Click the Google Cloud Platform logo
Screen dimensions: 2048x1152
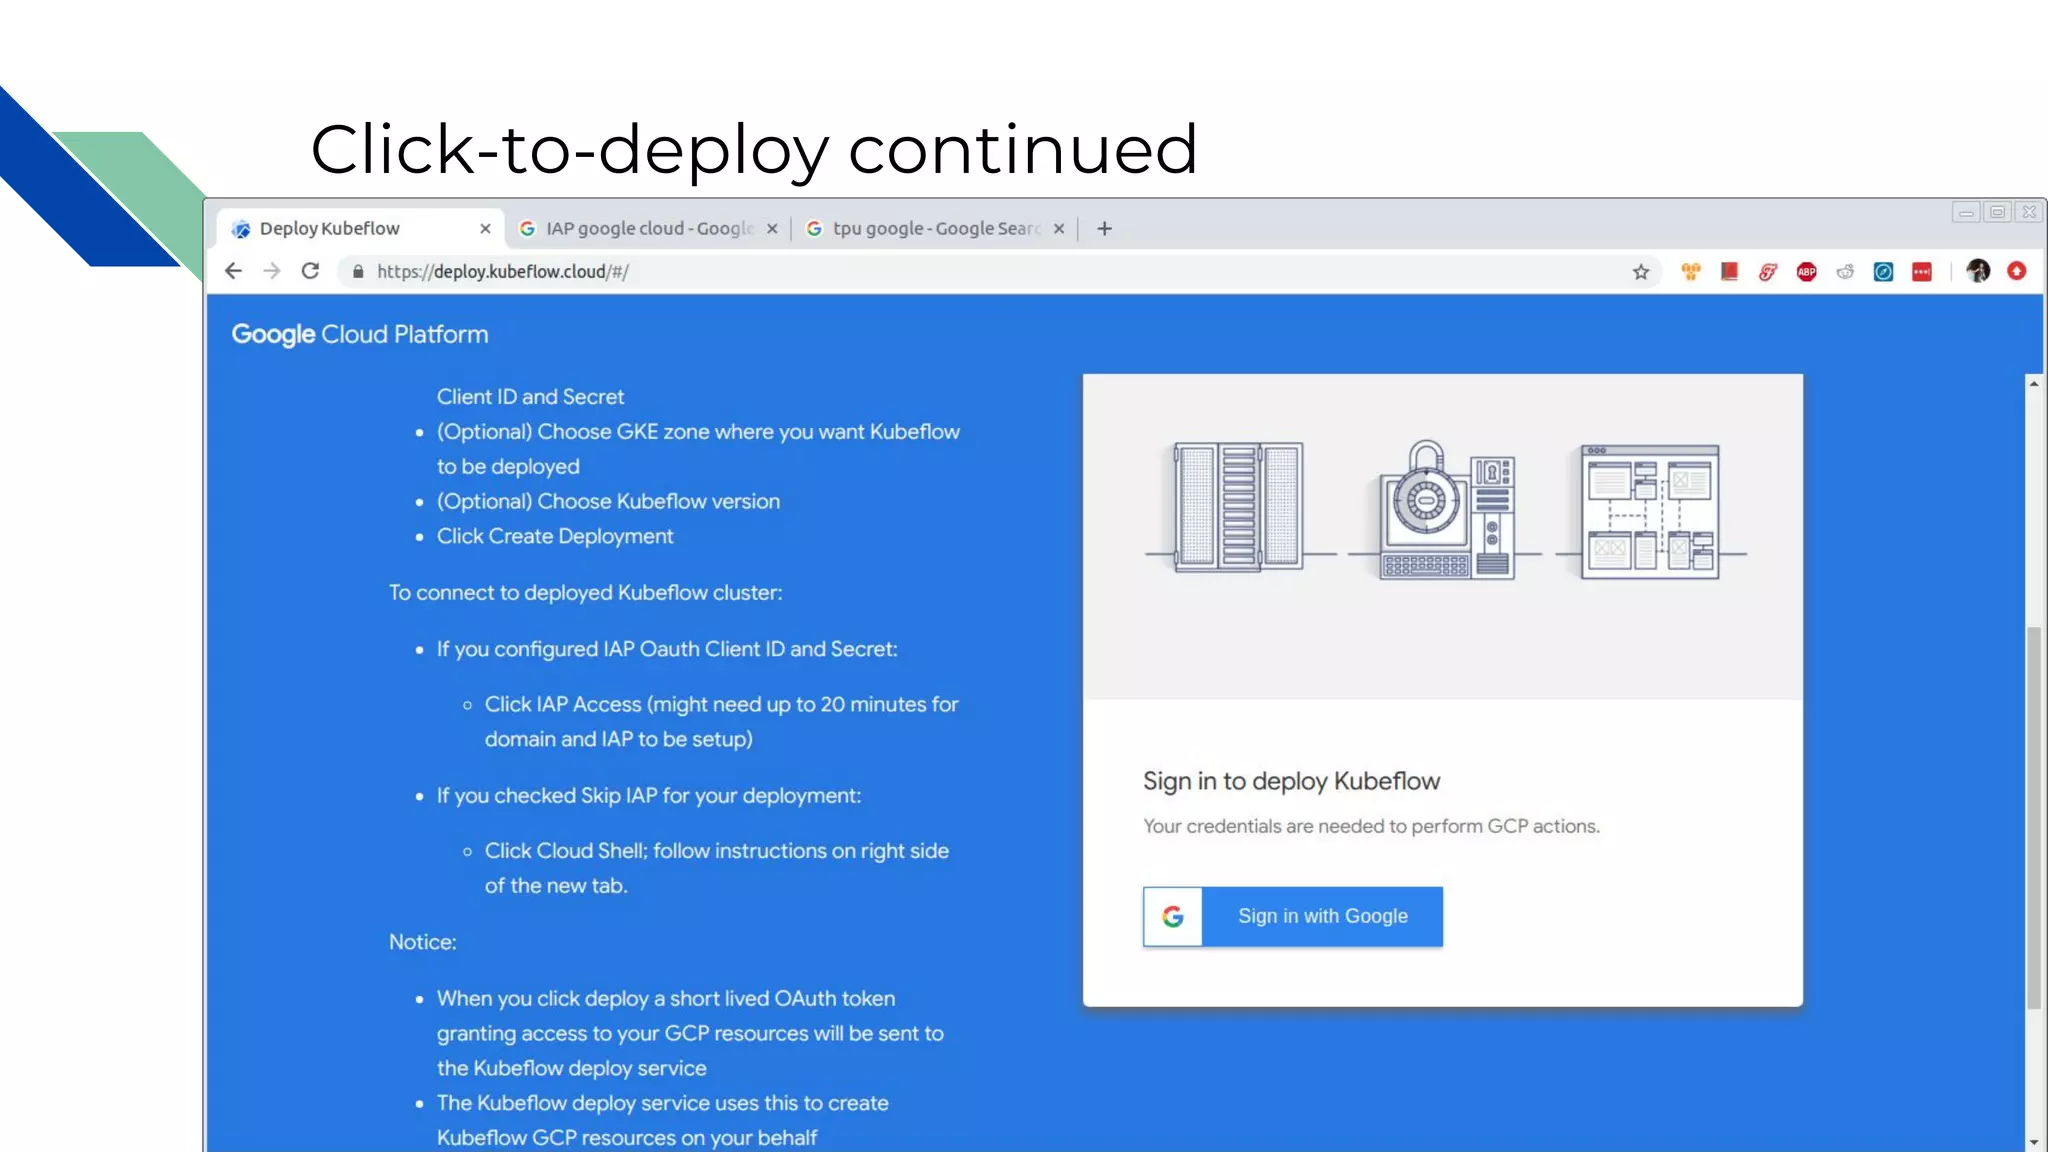360,334
